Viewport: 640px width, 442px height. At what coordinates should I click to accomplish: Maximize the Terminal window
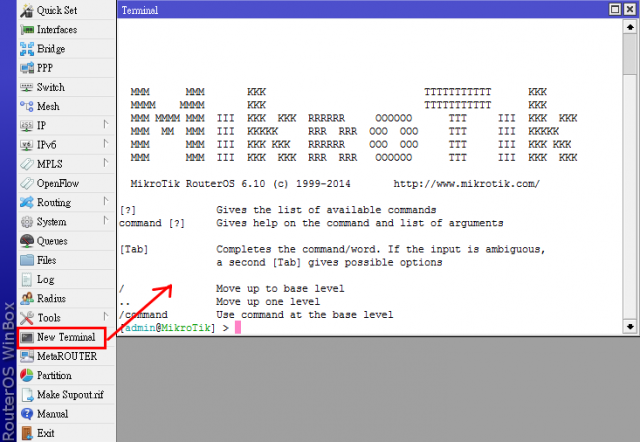615,9
